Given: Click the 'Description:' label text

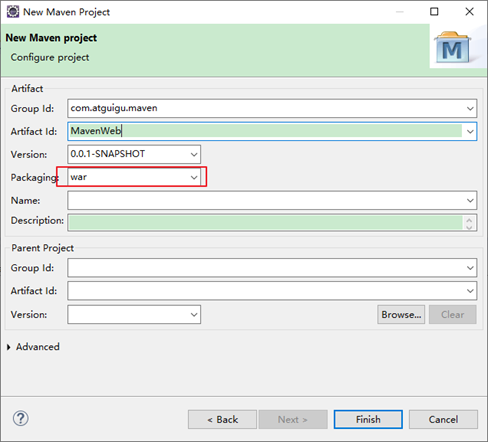Looking at the screenshot, I should [37, 221].
